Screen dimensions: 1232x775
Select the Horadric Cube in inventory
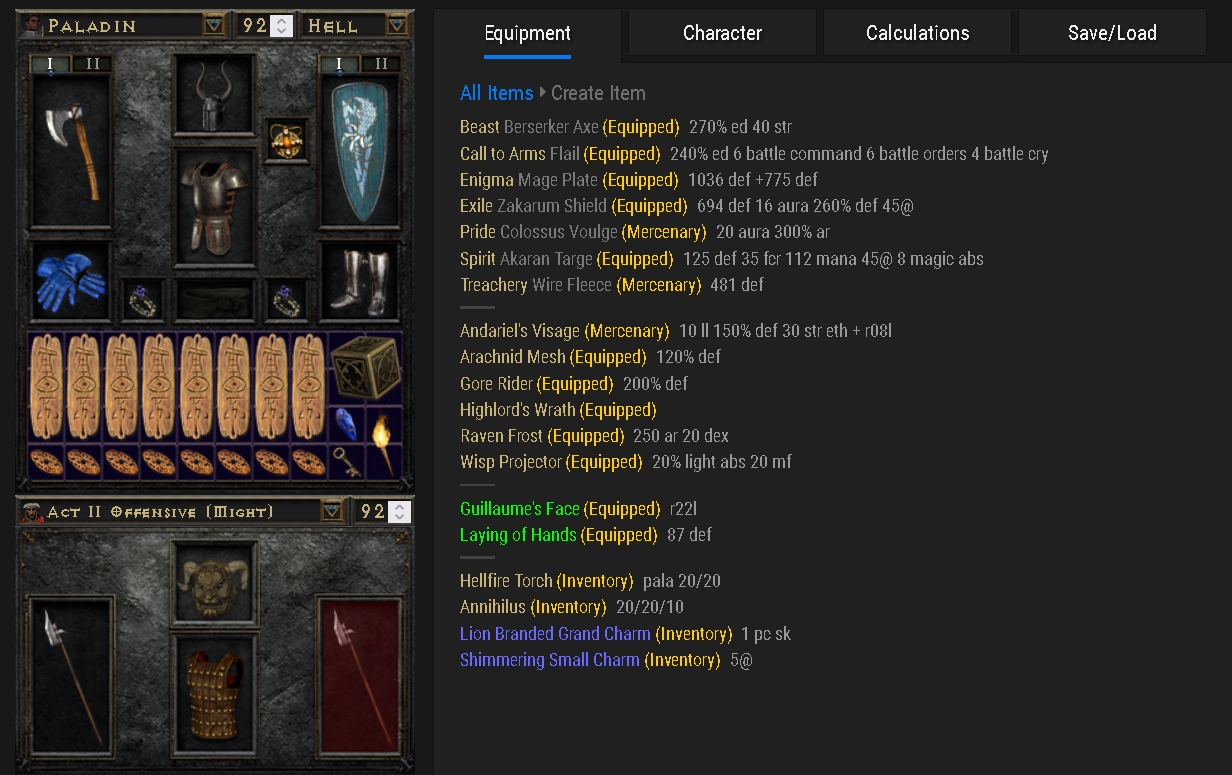click(x=364, y=368)
